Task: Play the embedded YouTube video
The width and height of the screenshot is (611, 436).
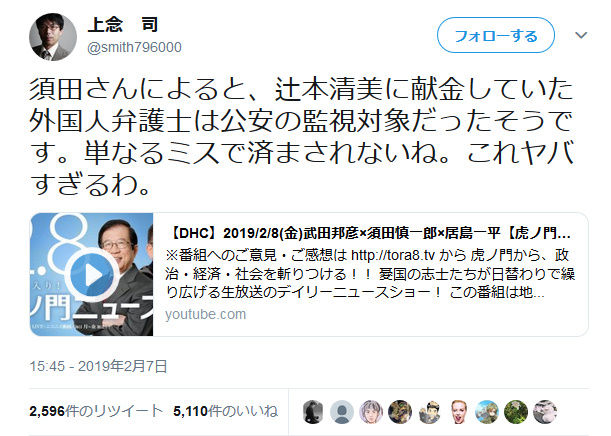Action: point(92,274)
